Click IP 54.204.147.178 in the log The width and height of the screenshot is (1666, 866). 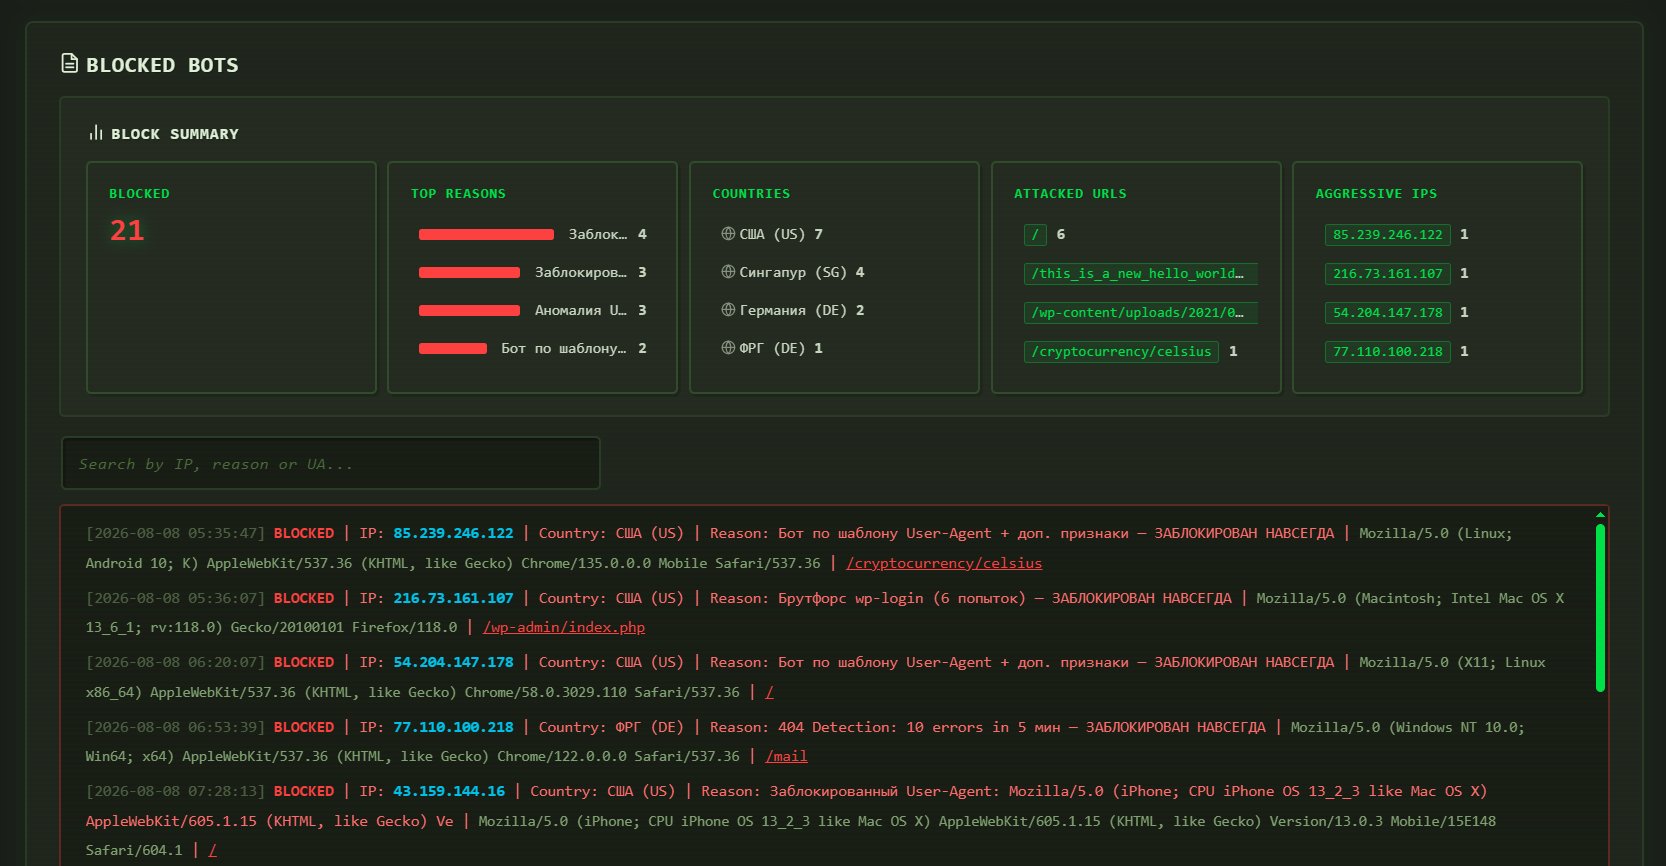(453, 662)
